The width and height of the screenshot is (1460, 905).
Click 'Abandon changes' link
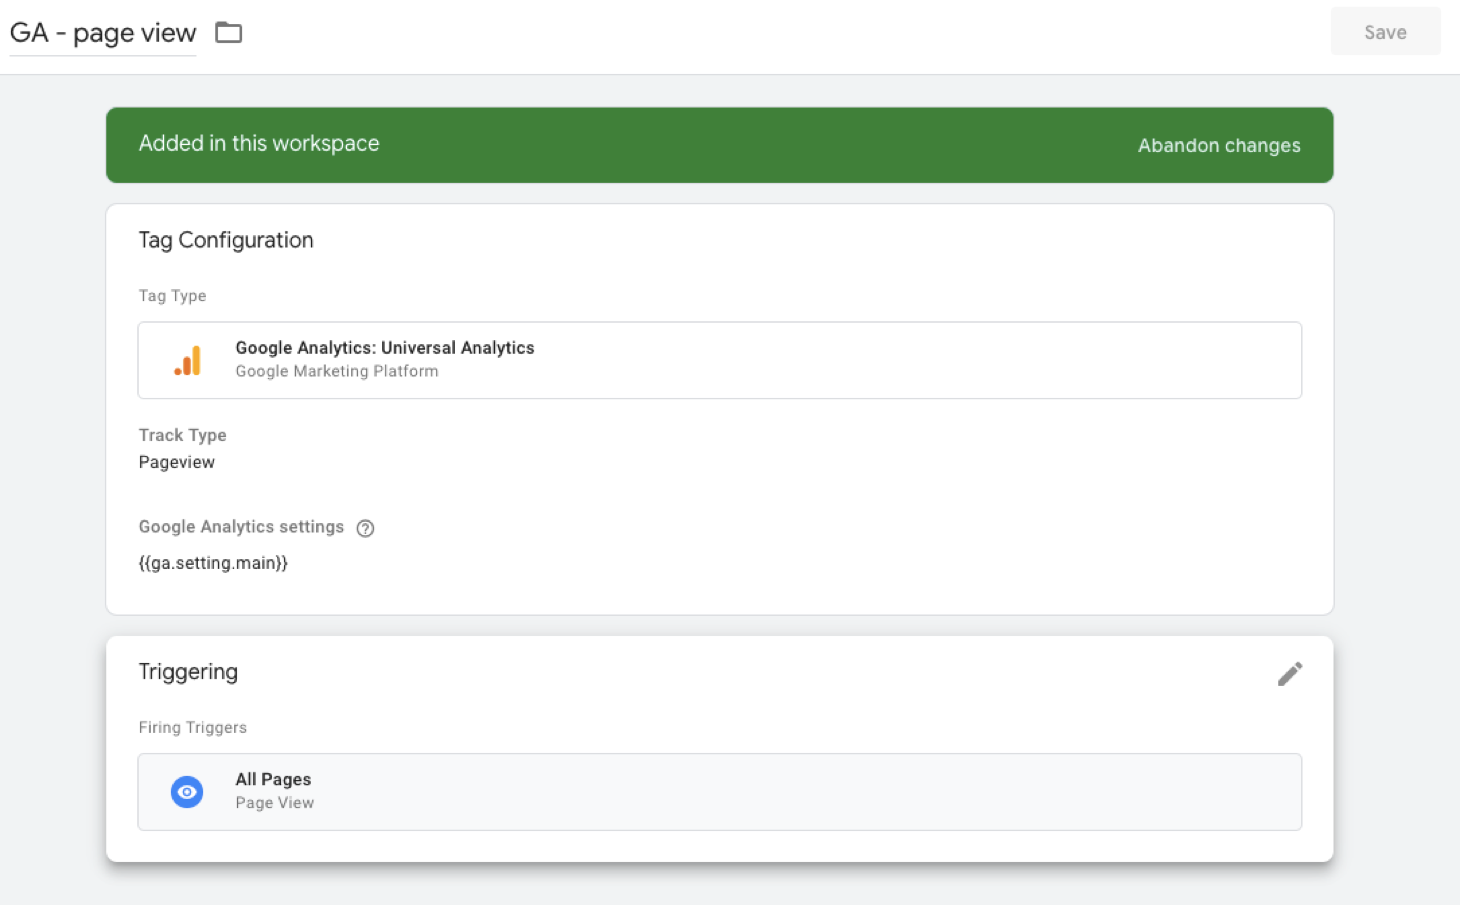pyautogui.click(x=1219, y=145)
